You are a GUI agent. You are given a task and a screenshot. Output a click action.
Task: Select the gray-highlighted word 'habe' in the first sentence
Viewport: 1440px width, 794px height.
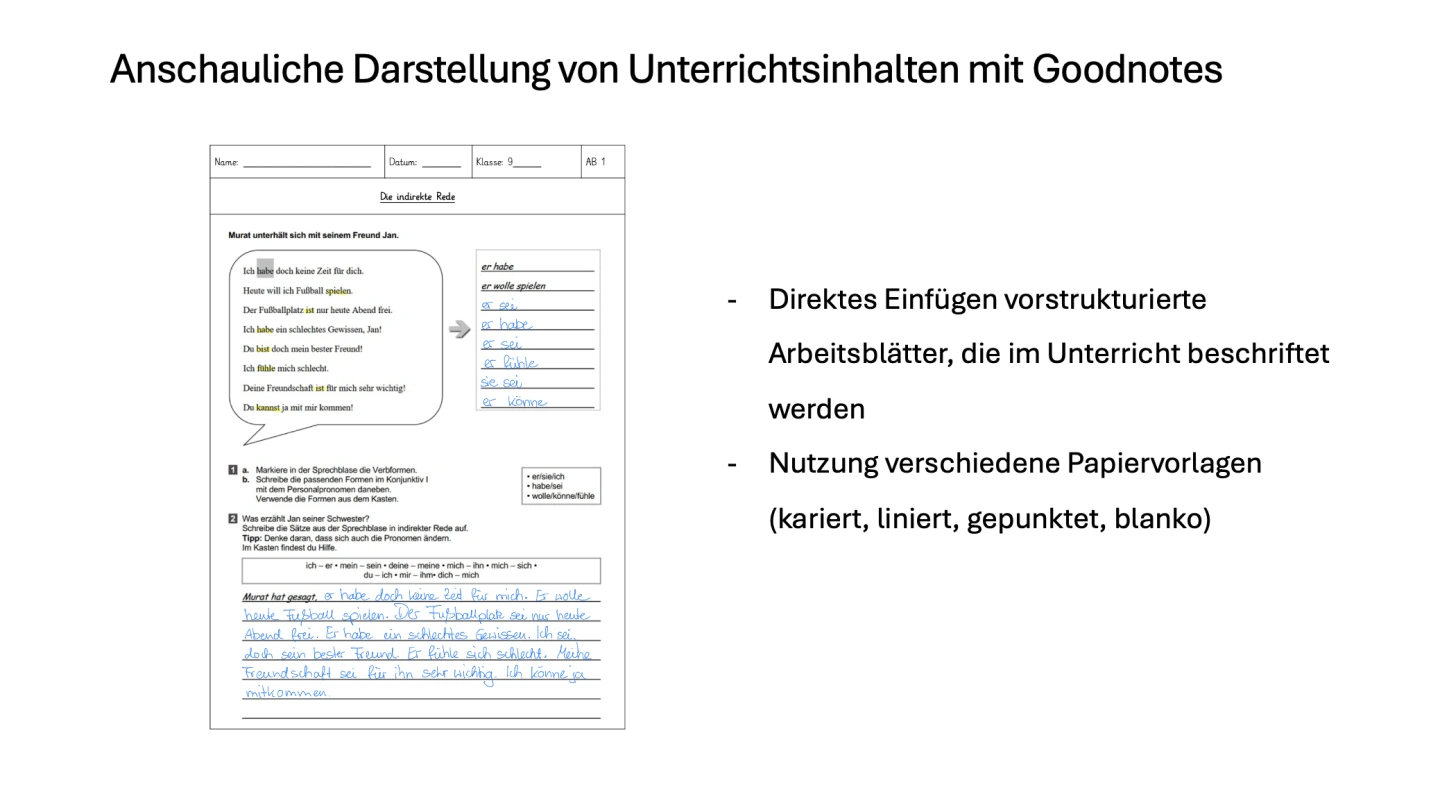[x=265, y=270]
